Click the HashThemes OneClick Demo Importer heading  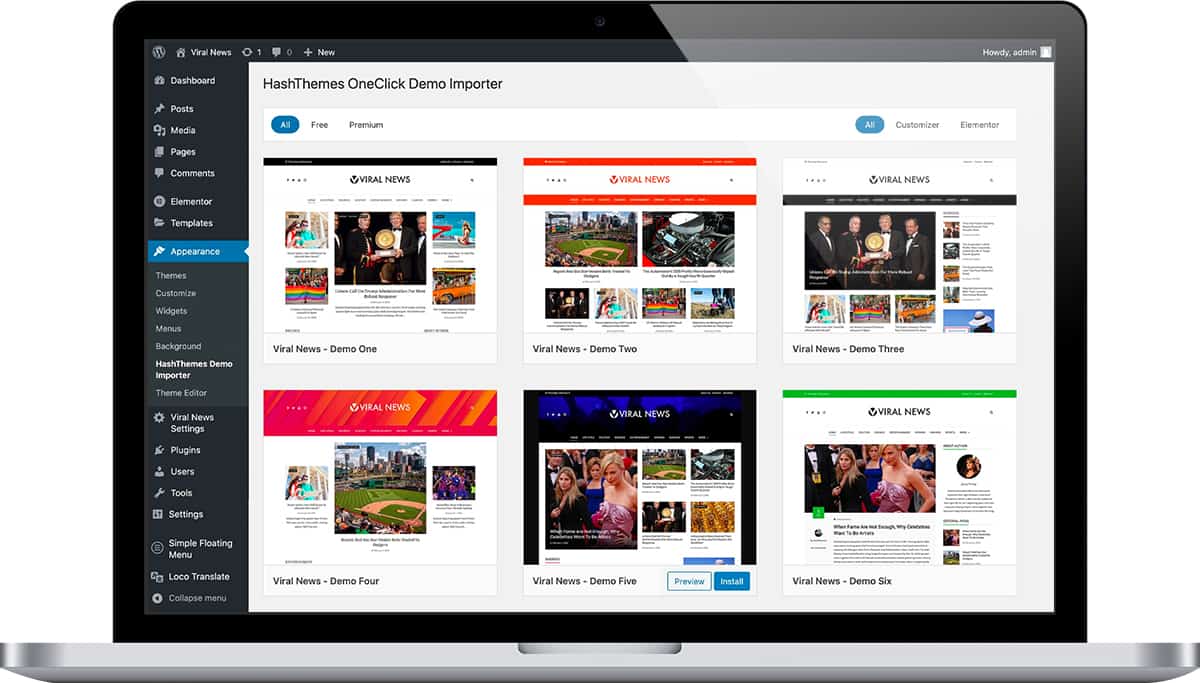click(x=383, y=84)
